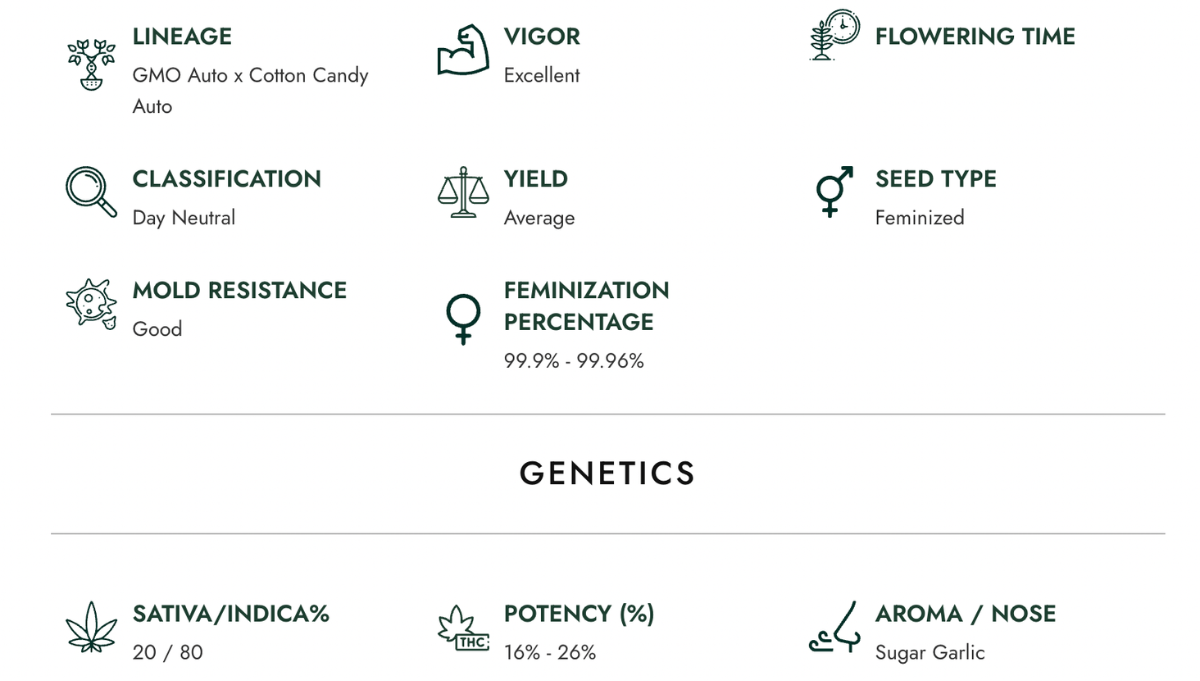
Task: Click the Sugar Garlic aroma value
Action: pos(929,653)
